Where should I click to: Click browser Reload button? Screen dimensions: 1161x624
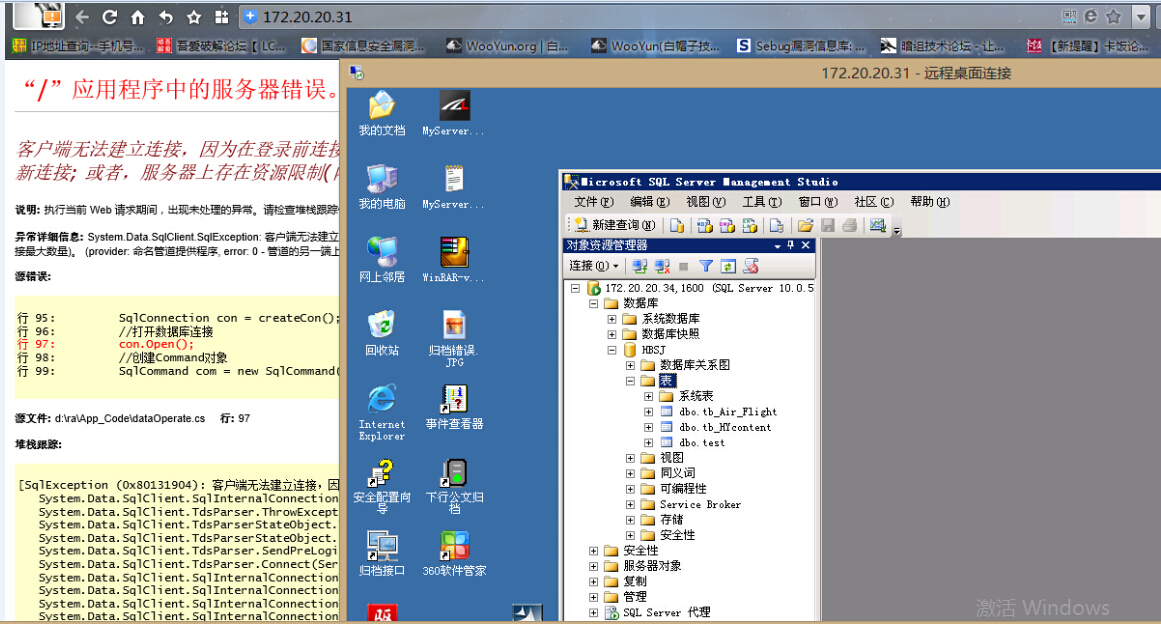tap(110, 17)
